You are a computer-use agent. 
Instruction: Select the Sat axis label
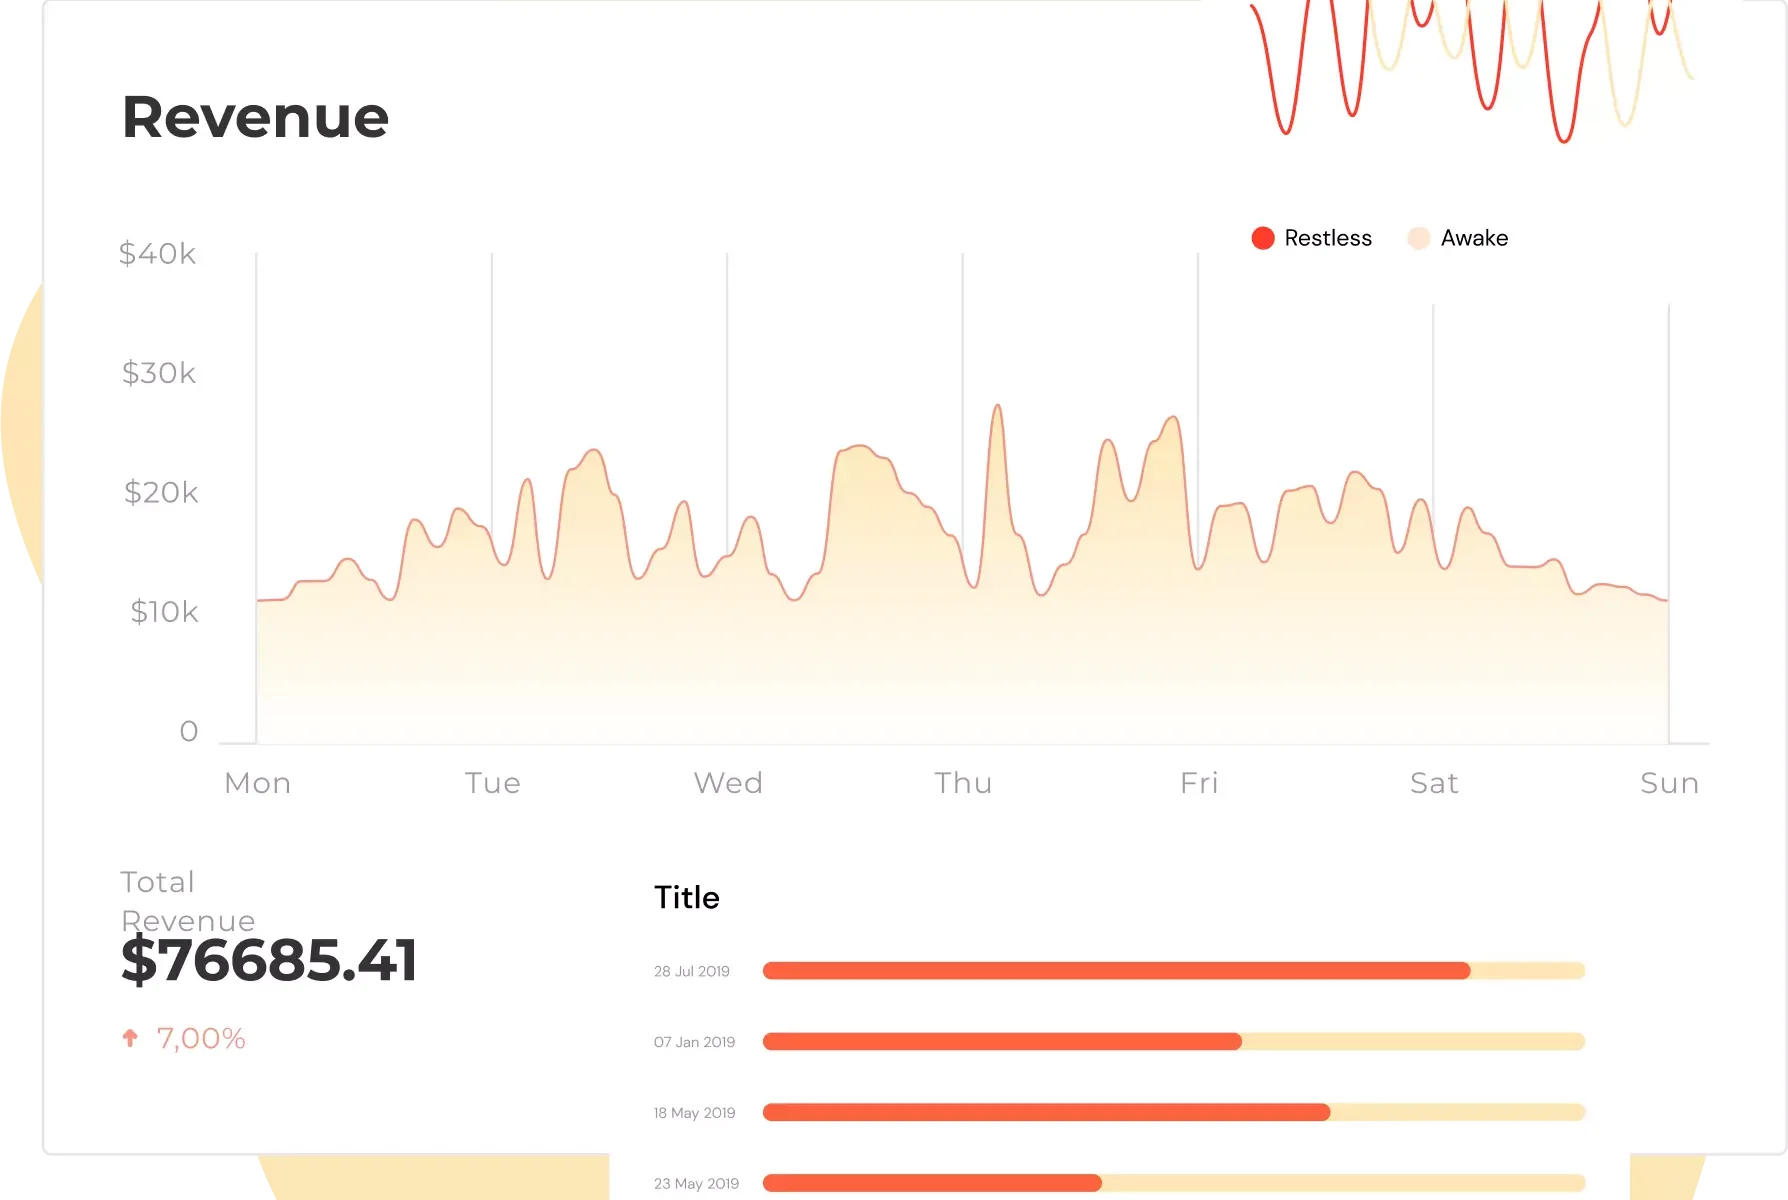click(1433, 783)
